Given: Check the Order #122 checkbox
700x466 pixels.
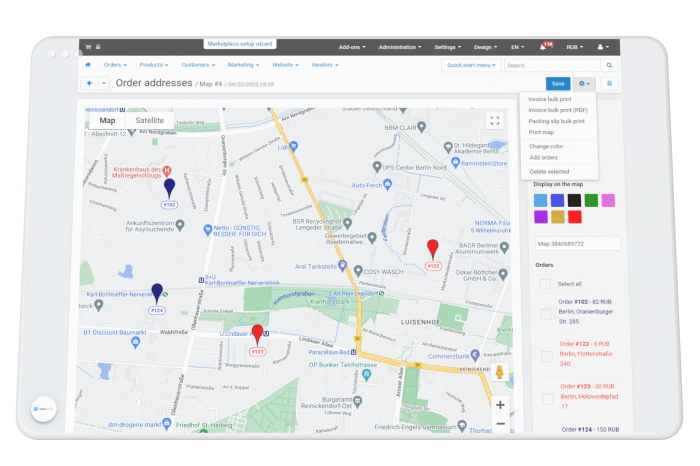Looking at the screenshot, I should (x=547, y=356).
